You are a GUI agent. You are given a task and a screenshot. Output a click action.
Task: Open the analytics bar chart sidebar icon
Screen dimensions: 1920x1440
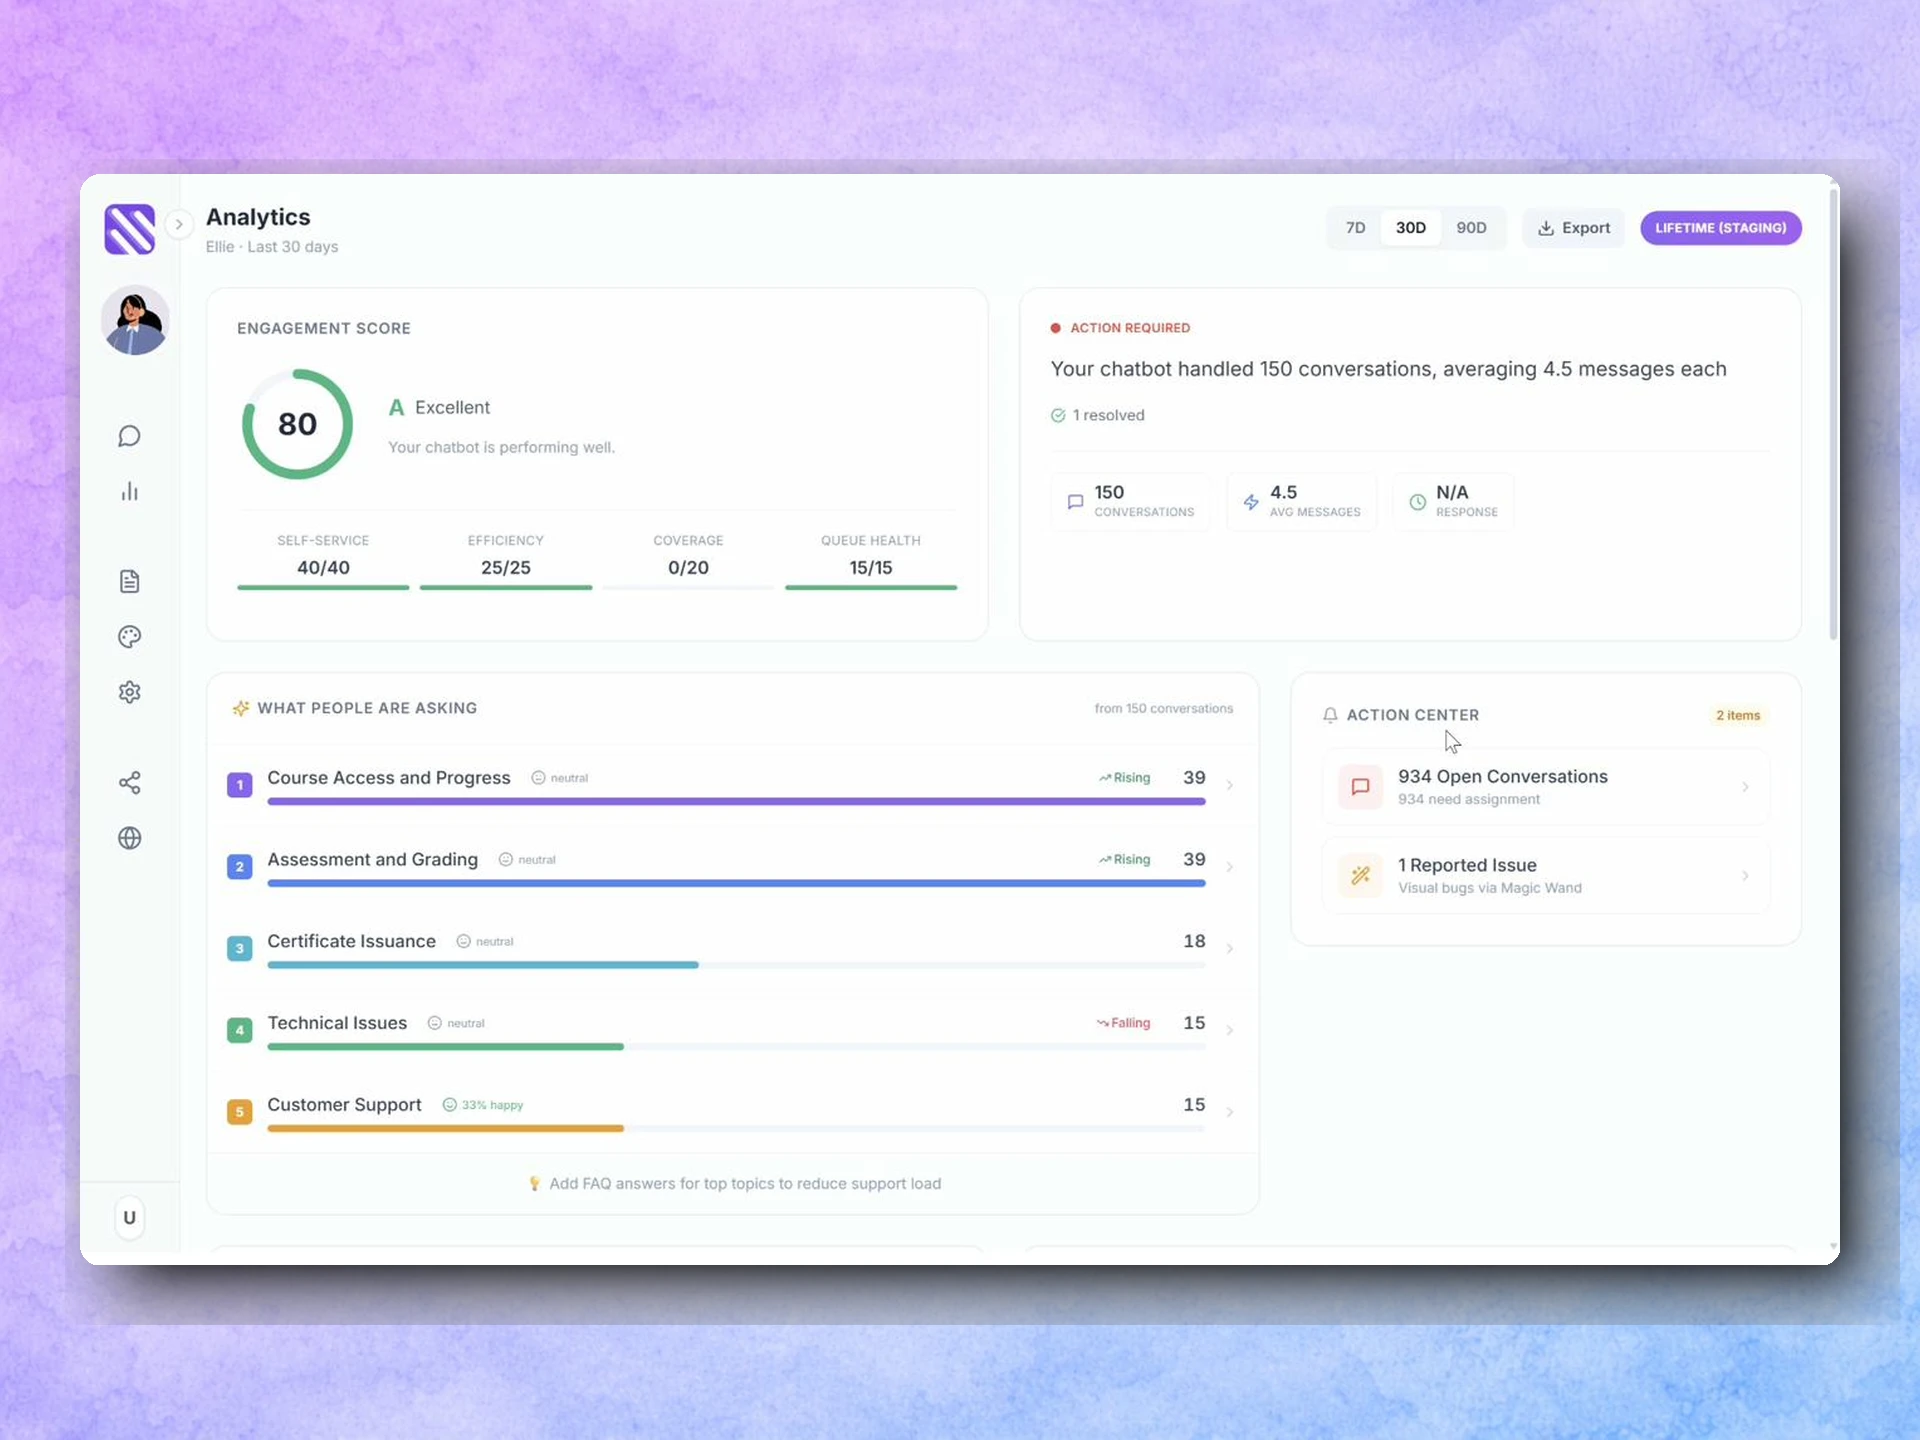[x=129, y=491]
